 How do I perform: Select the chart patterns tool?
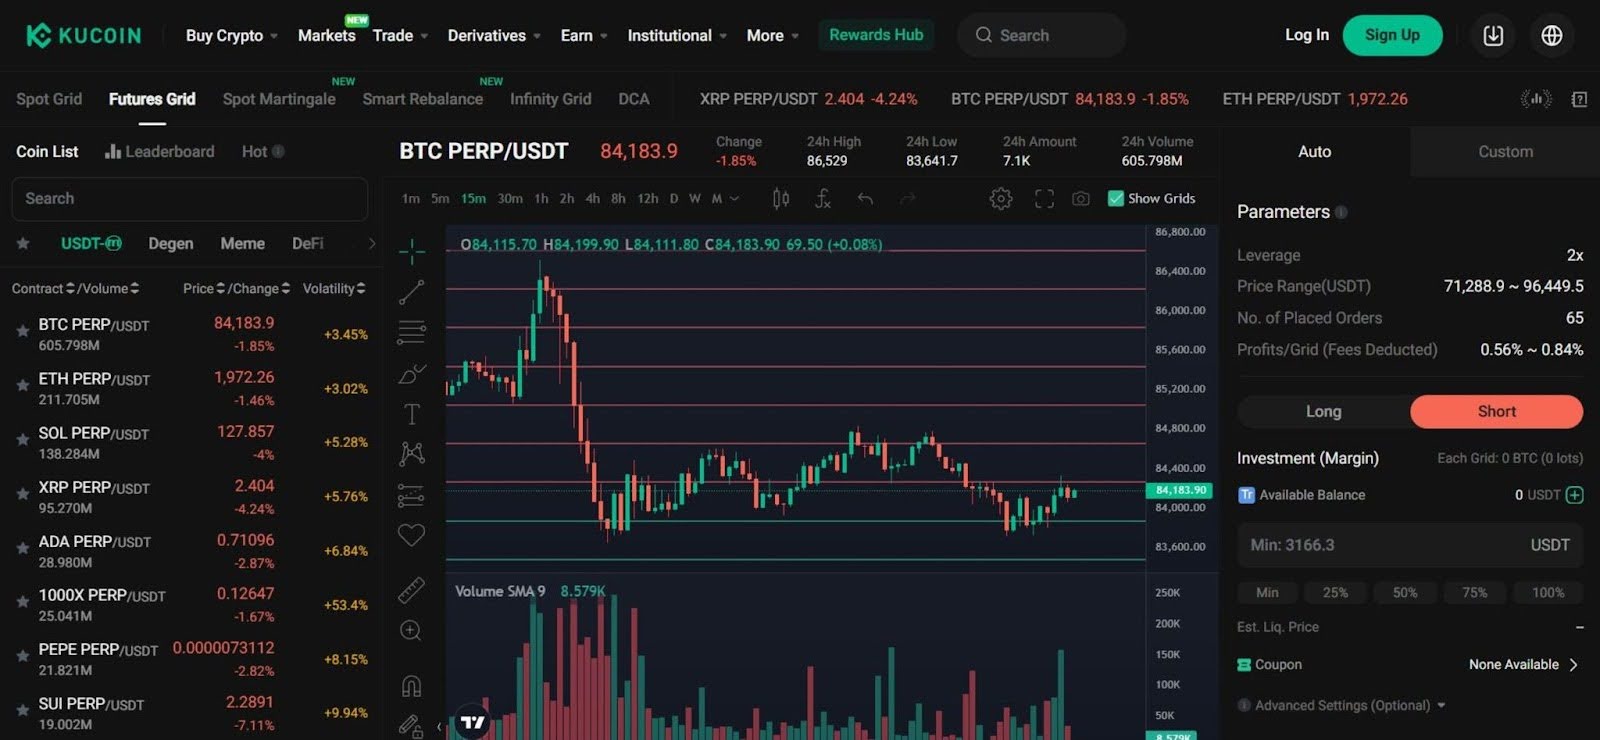click(412, 454)
